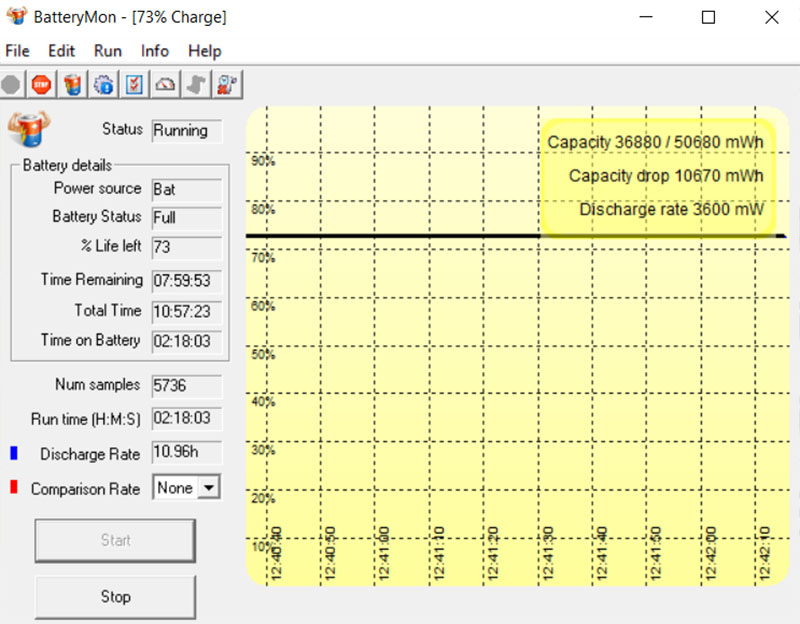Click the Power source field showing Bat
Image resolution: width=800 pixels, height=624 pixels.
187,190
